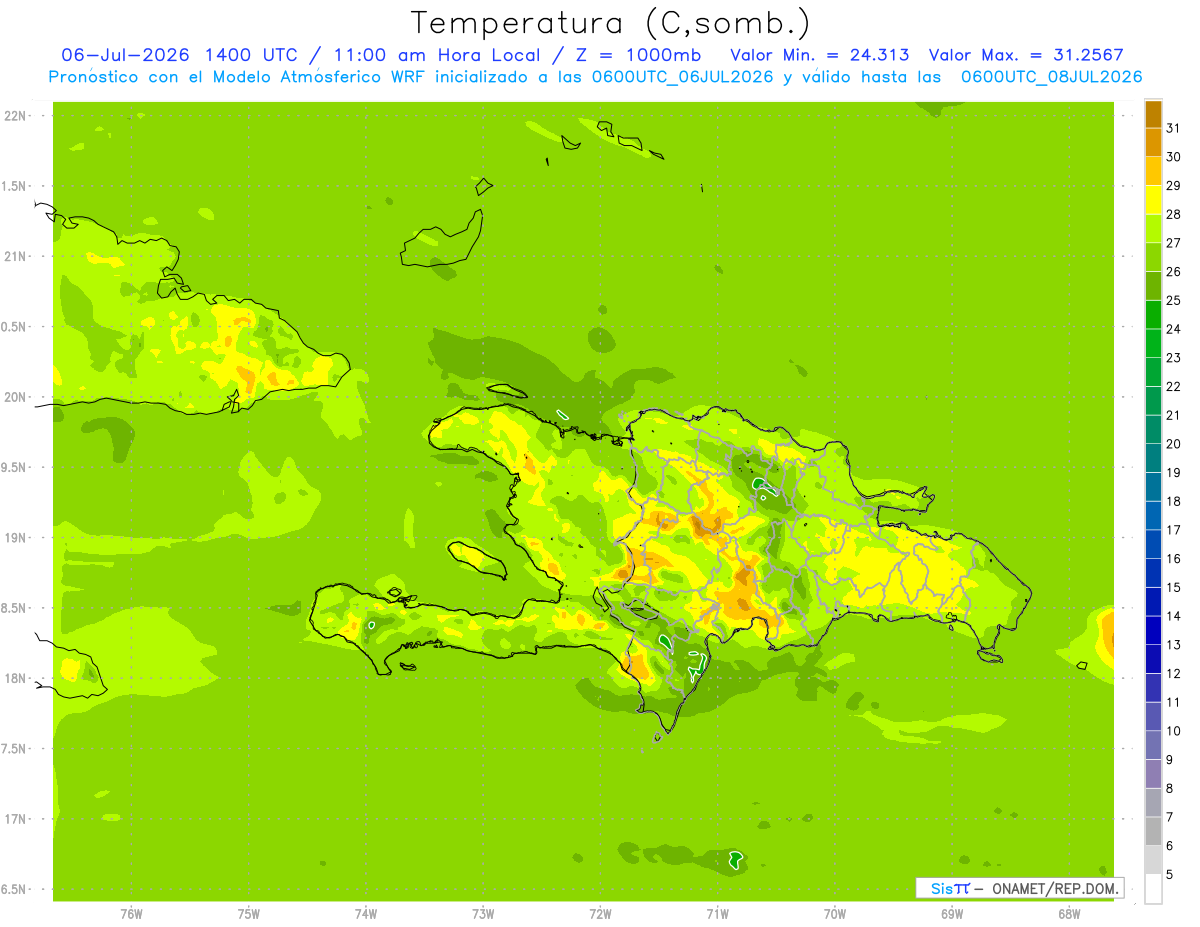Pick the purple legend swatch between 8 and 9
1200x927 pixels.
(1153, 773)
